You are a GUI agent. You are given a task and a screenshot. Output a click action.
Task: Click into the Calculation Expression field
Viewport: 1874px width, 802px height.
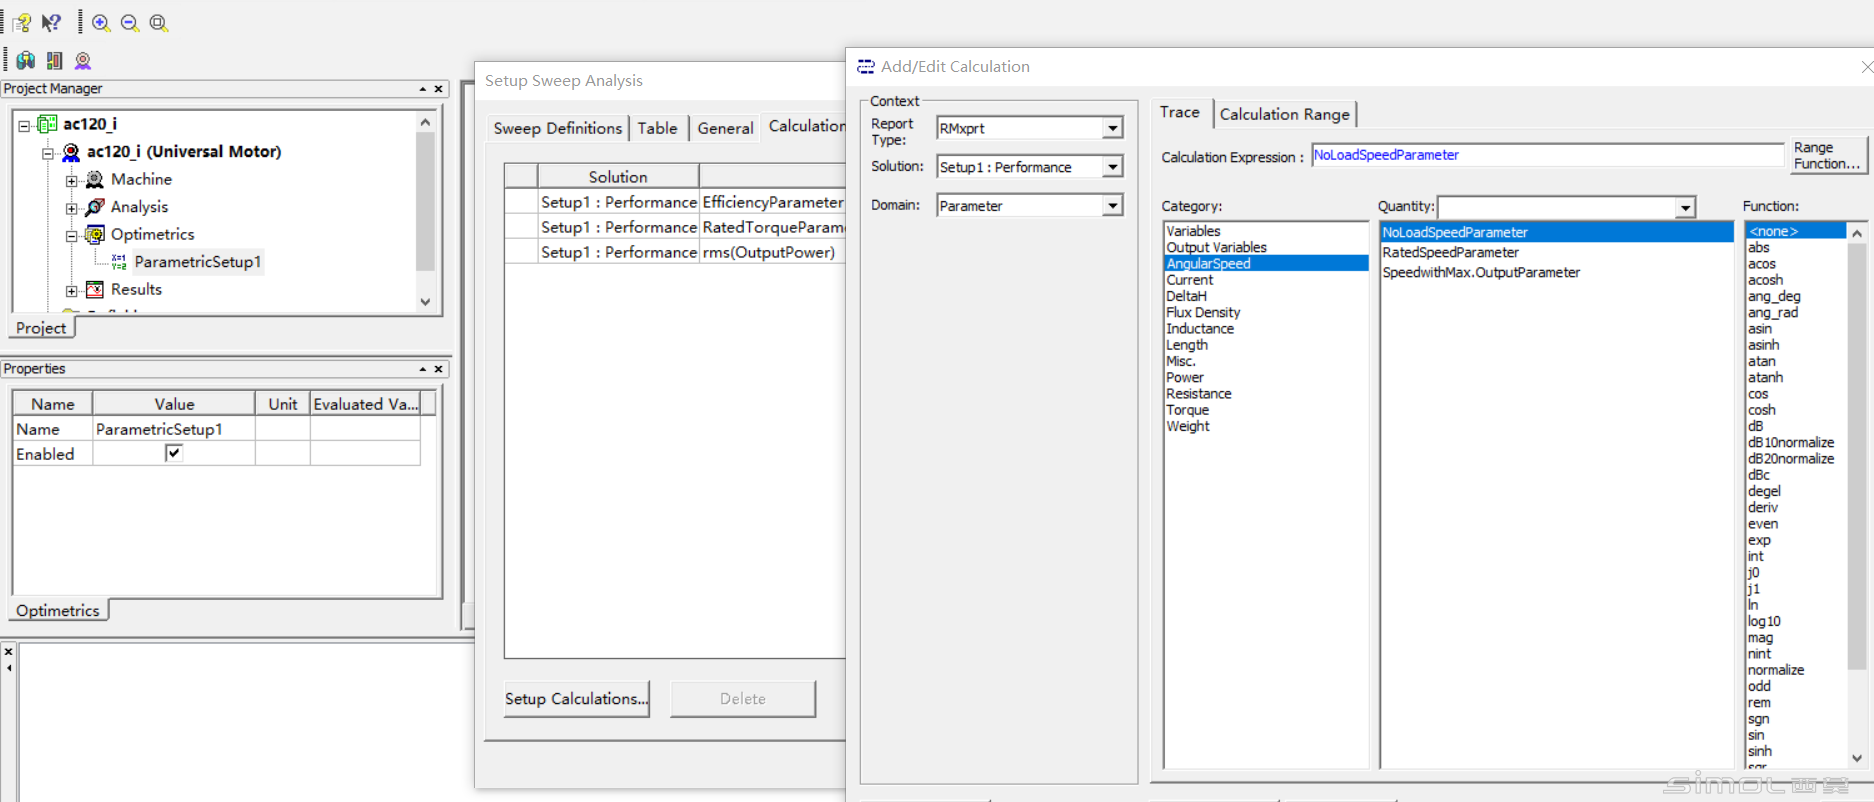[1547, 155]
